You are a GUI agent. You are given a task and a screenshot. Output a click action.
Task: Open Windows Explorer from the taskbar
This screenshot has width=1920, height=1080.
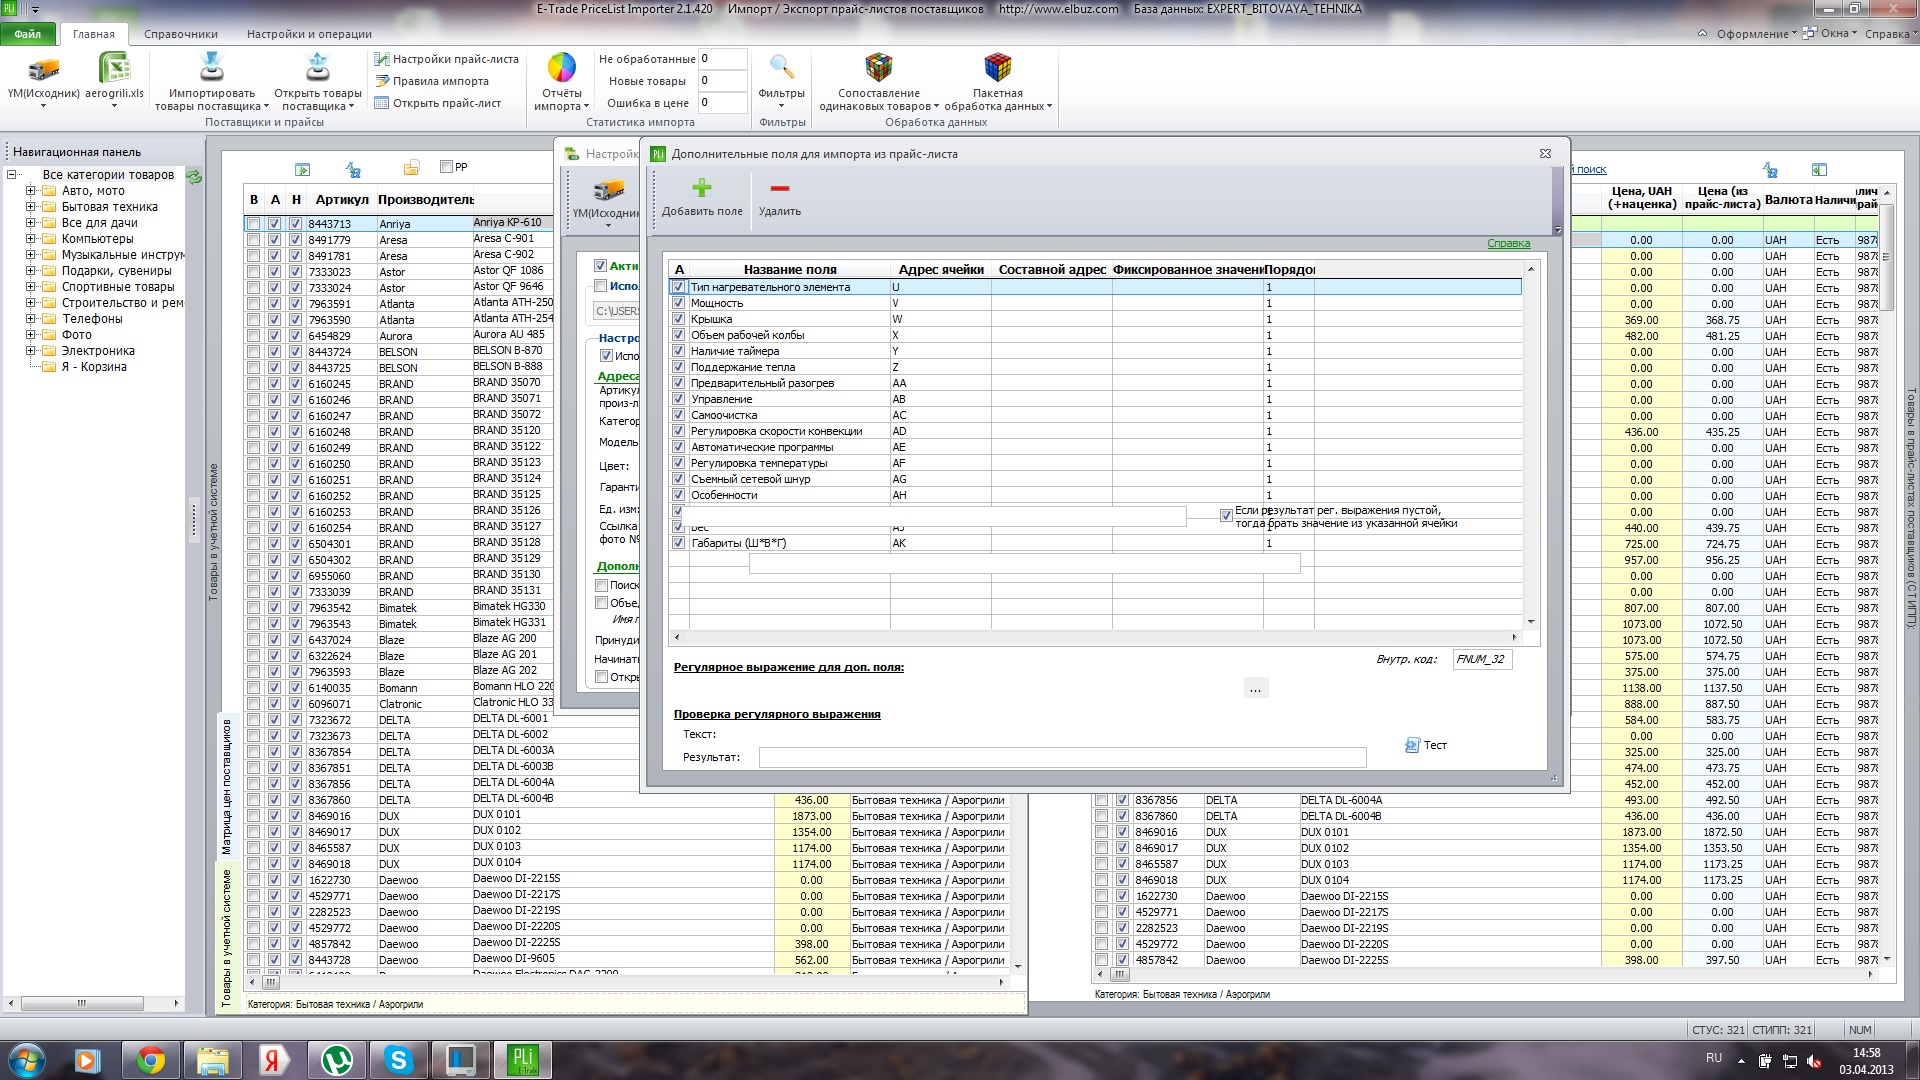[212, 1060]
